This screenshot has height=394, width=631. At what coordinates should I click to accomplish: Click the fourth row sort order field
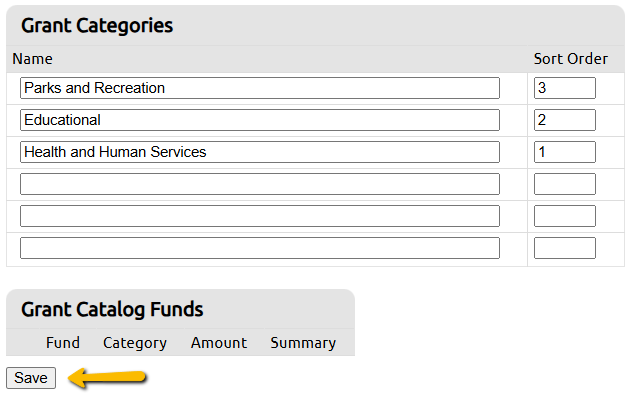tap(565, 184)
